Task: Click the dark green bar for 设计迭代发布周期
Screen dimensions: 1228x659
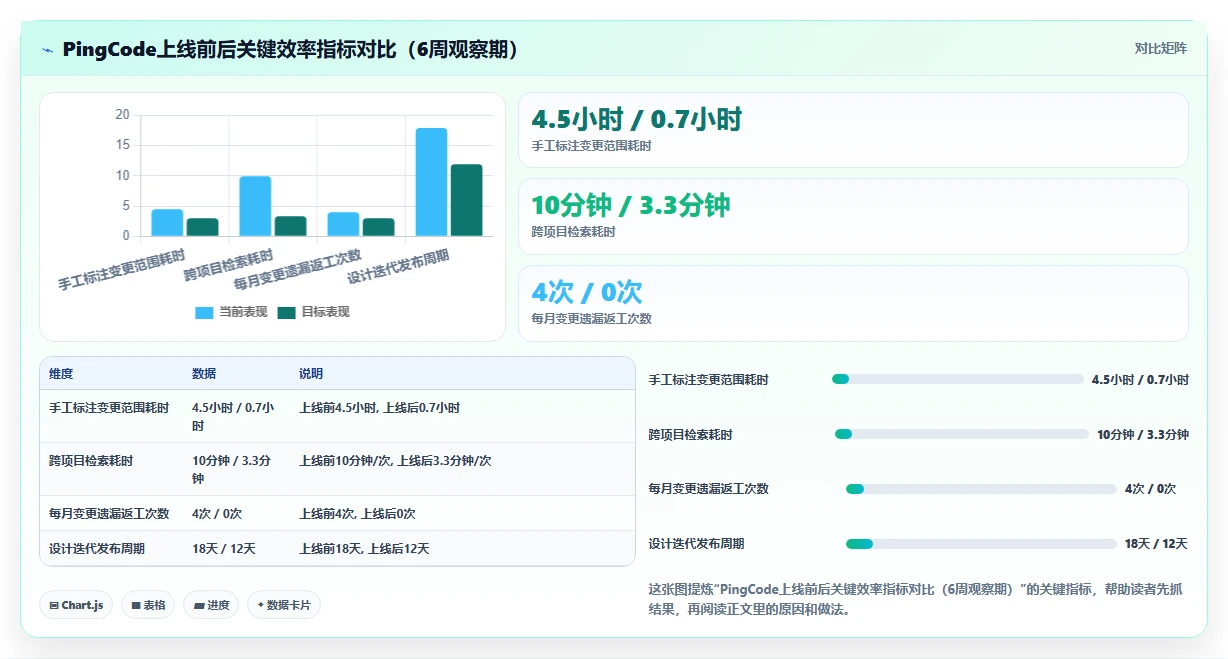Action: (x=466, y=200)
